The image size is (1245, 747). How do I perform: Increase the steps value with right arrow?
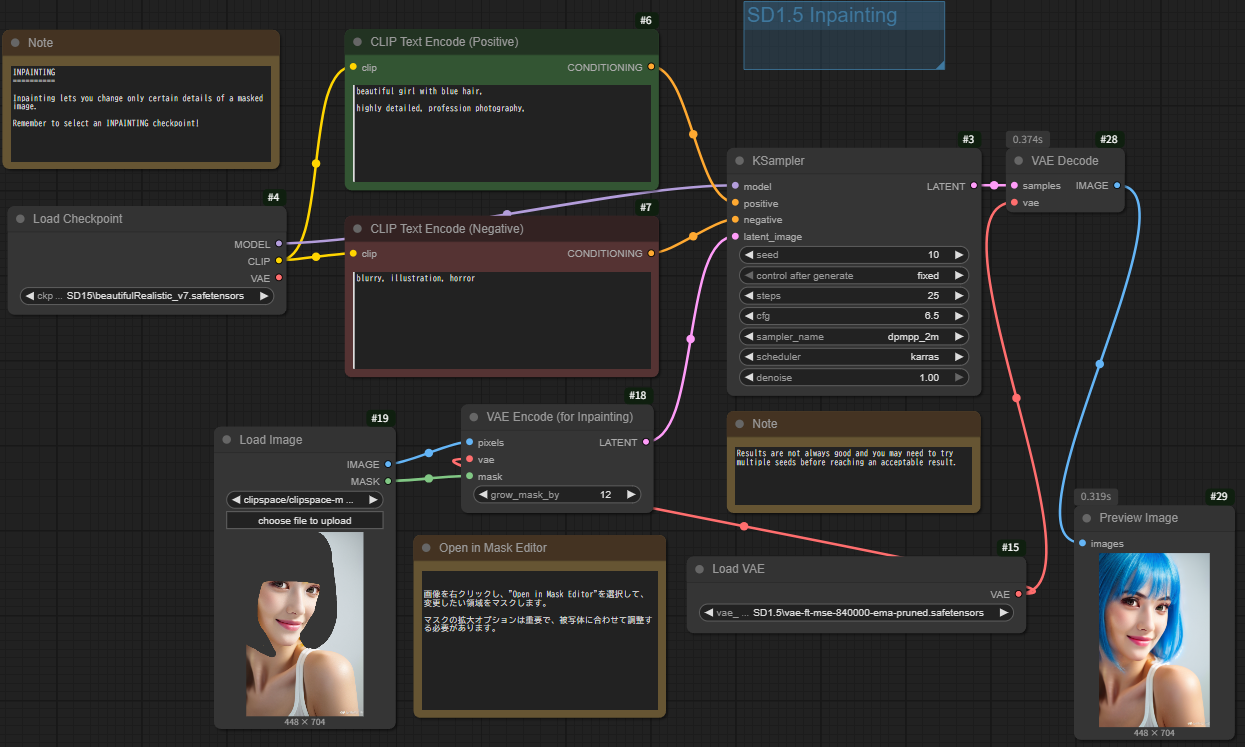959,296
